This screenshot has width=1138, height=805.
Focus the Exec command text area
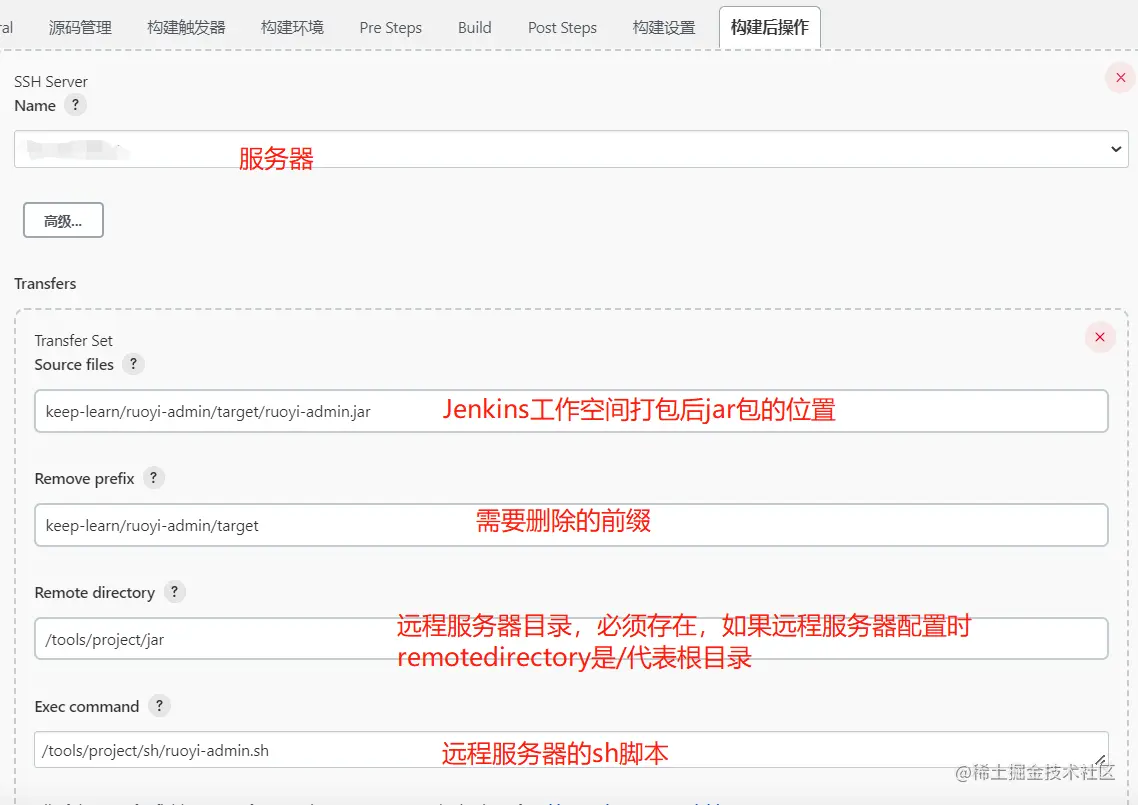click(x=571, y=750)
